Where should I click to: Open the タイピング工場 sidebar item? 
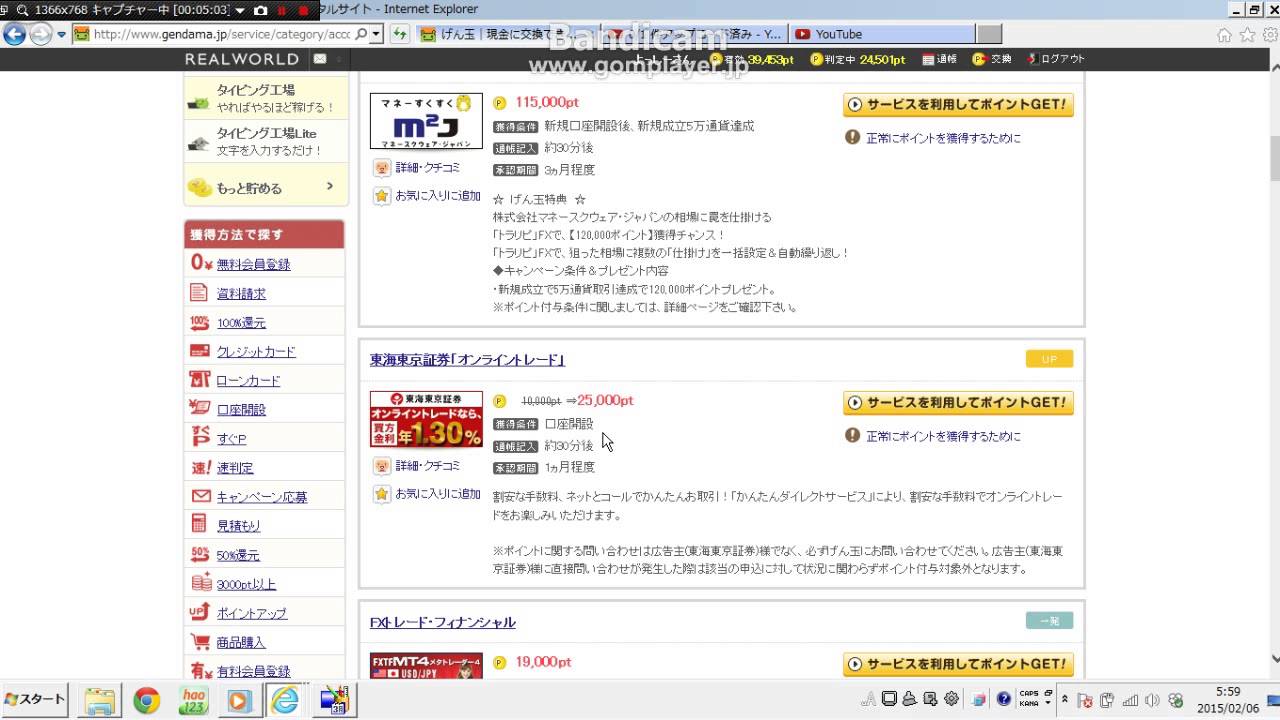265,98
